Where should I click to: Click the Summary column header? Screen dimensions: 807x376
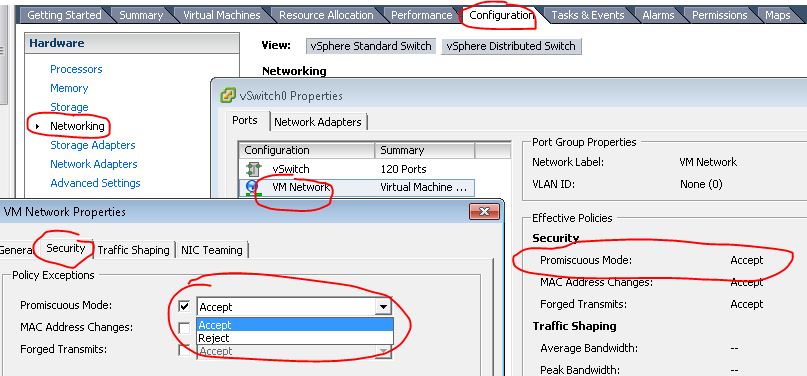(425, 150)
